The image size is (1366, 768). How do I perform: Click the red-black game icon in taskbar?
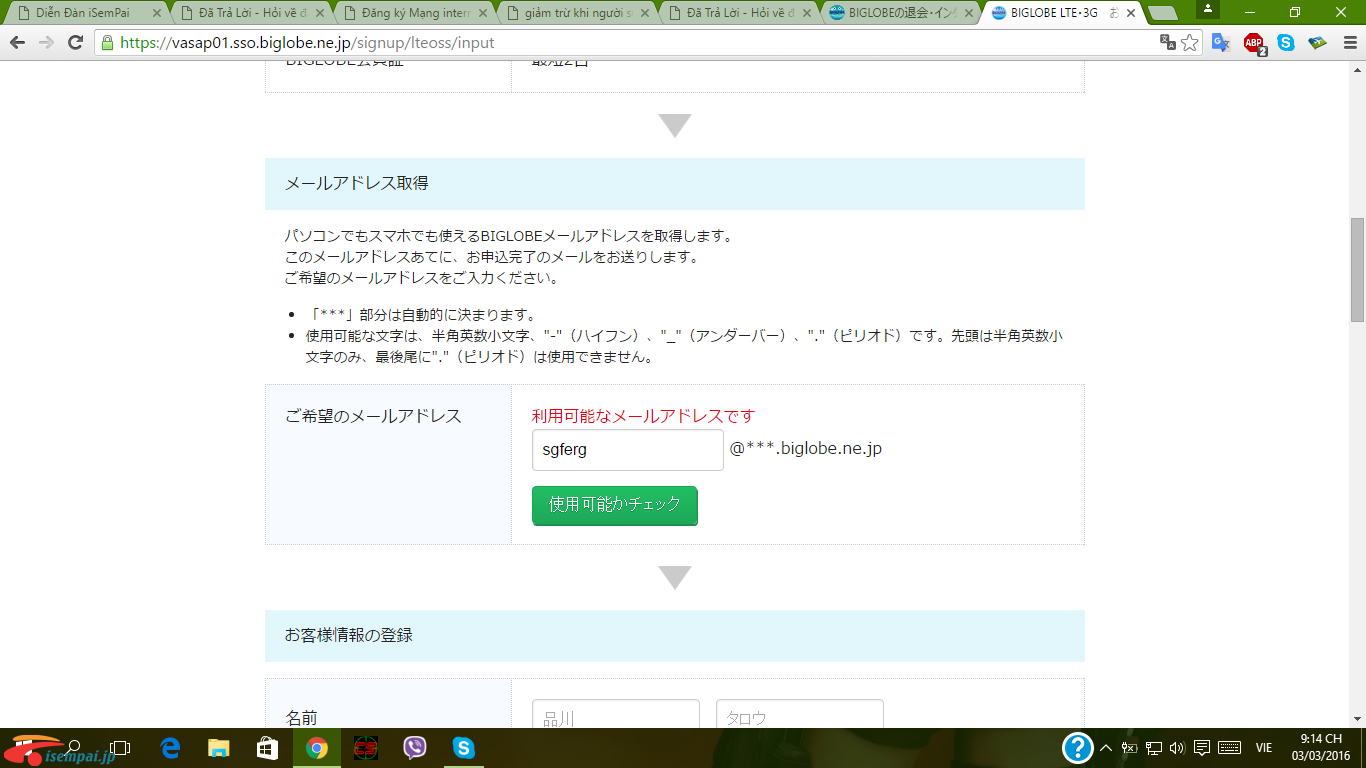(366, 747)
